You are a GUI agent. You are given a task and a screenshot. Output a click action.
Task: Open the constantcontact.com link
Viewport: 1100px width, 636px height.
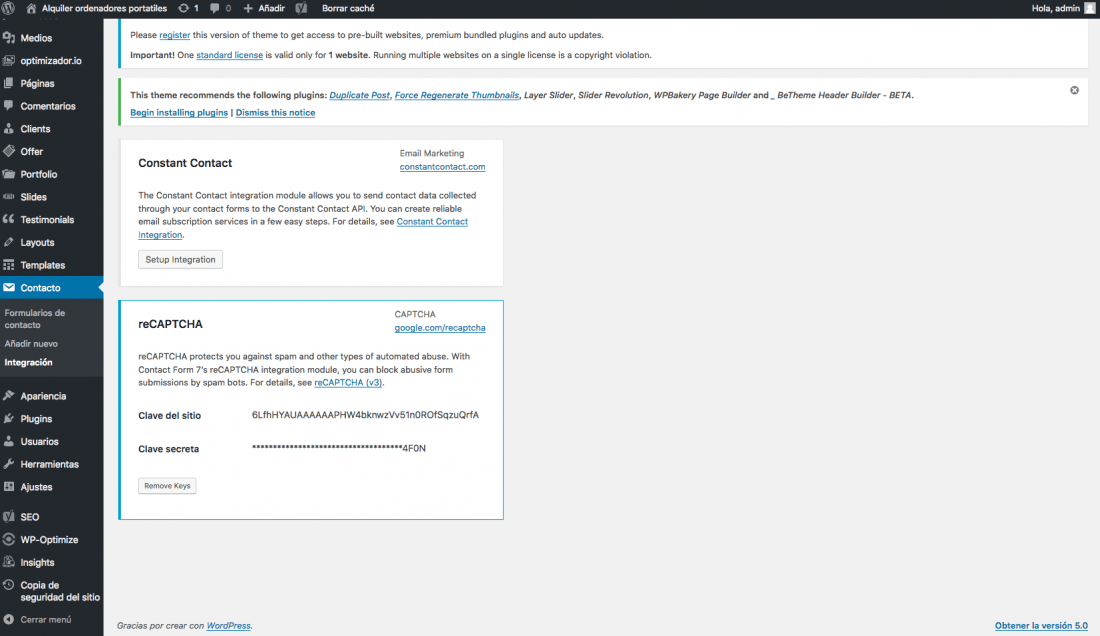tap(442, 167)
